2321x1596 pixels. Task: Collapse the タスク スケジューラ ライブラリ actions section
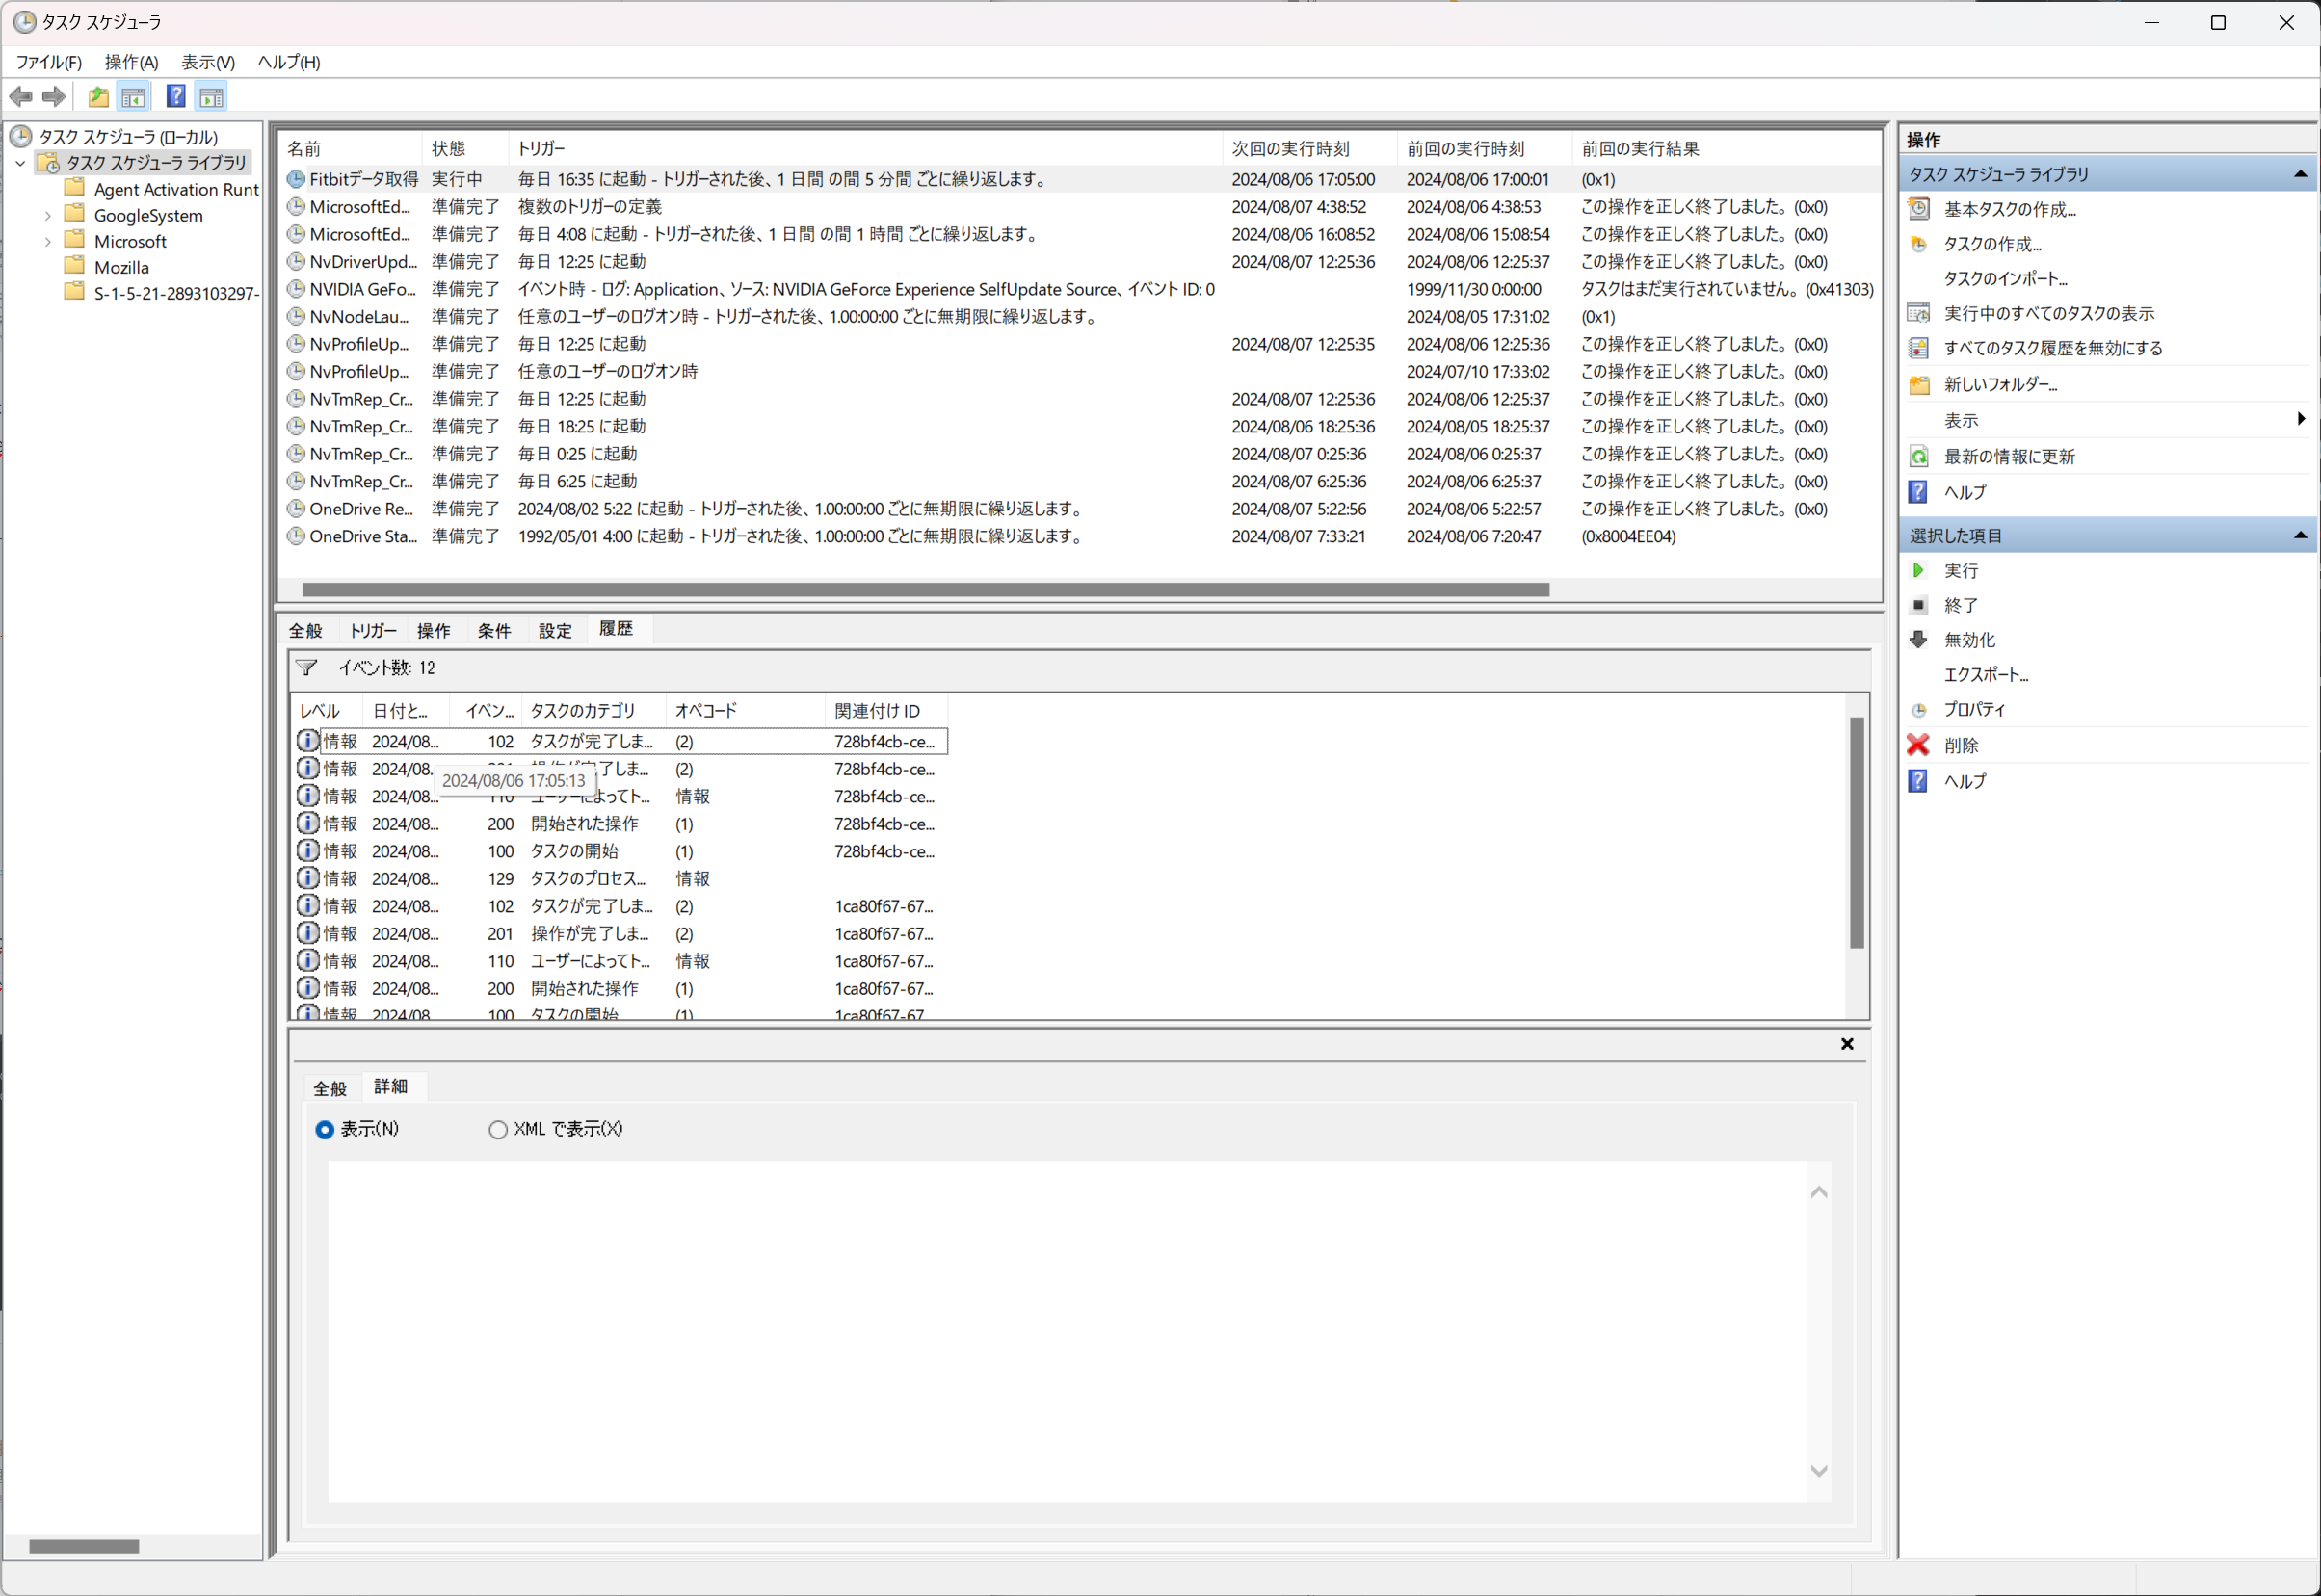[2299, 174]
